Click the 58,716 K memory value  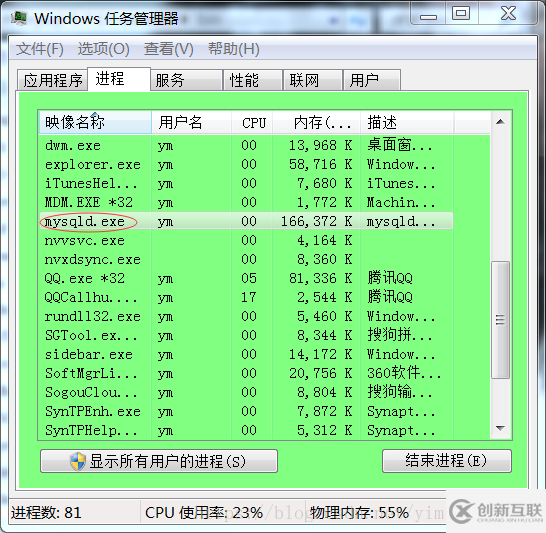pos(321,164)
